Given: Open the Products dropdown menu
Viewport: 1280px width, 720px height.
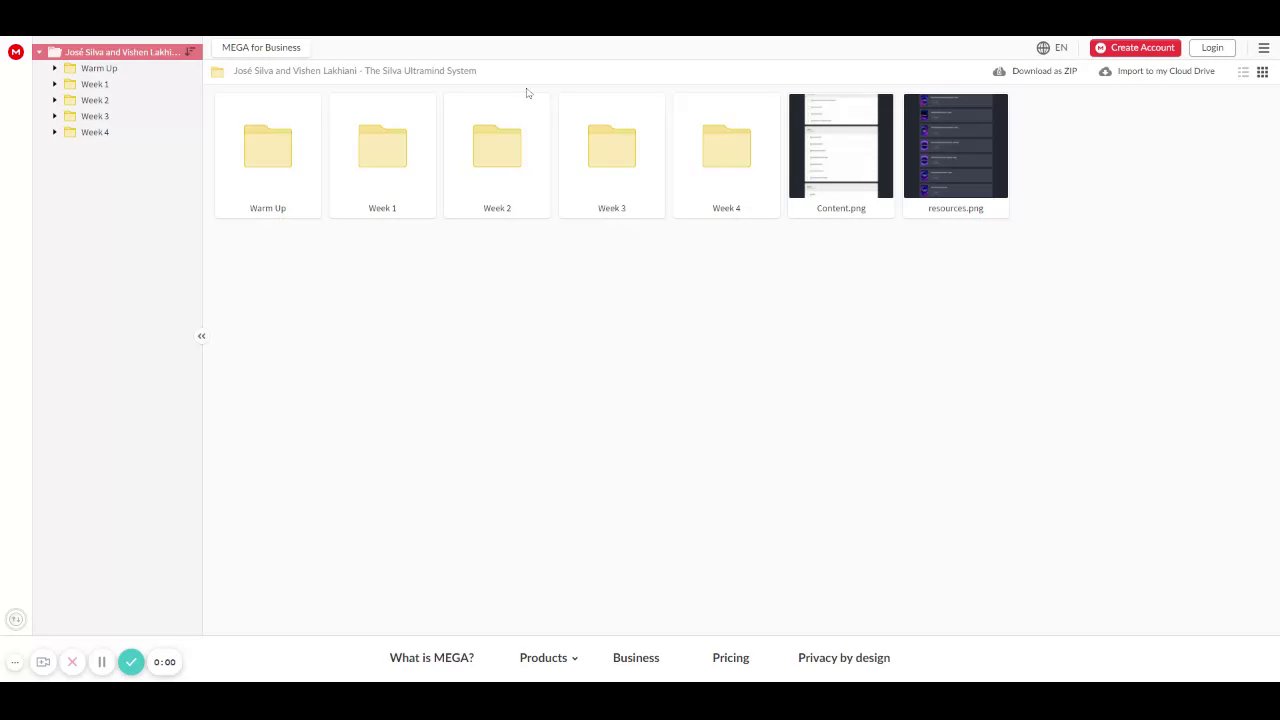Looking at the screenshot, I should point(549,658).
